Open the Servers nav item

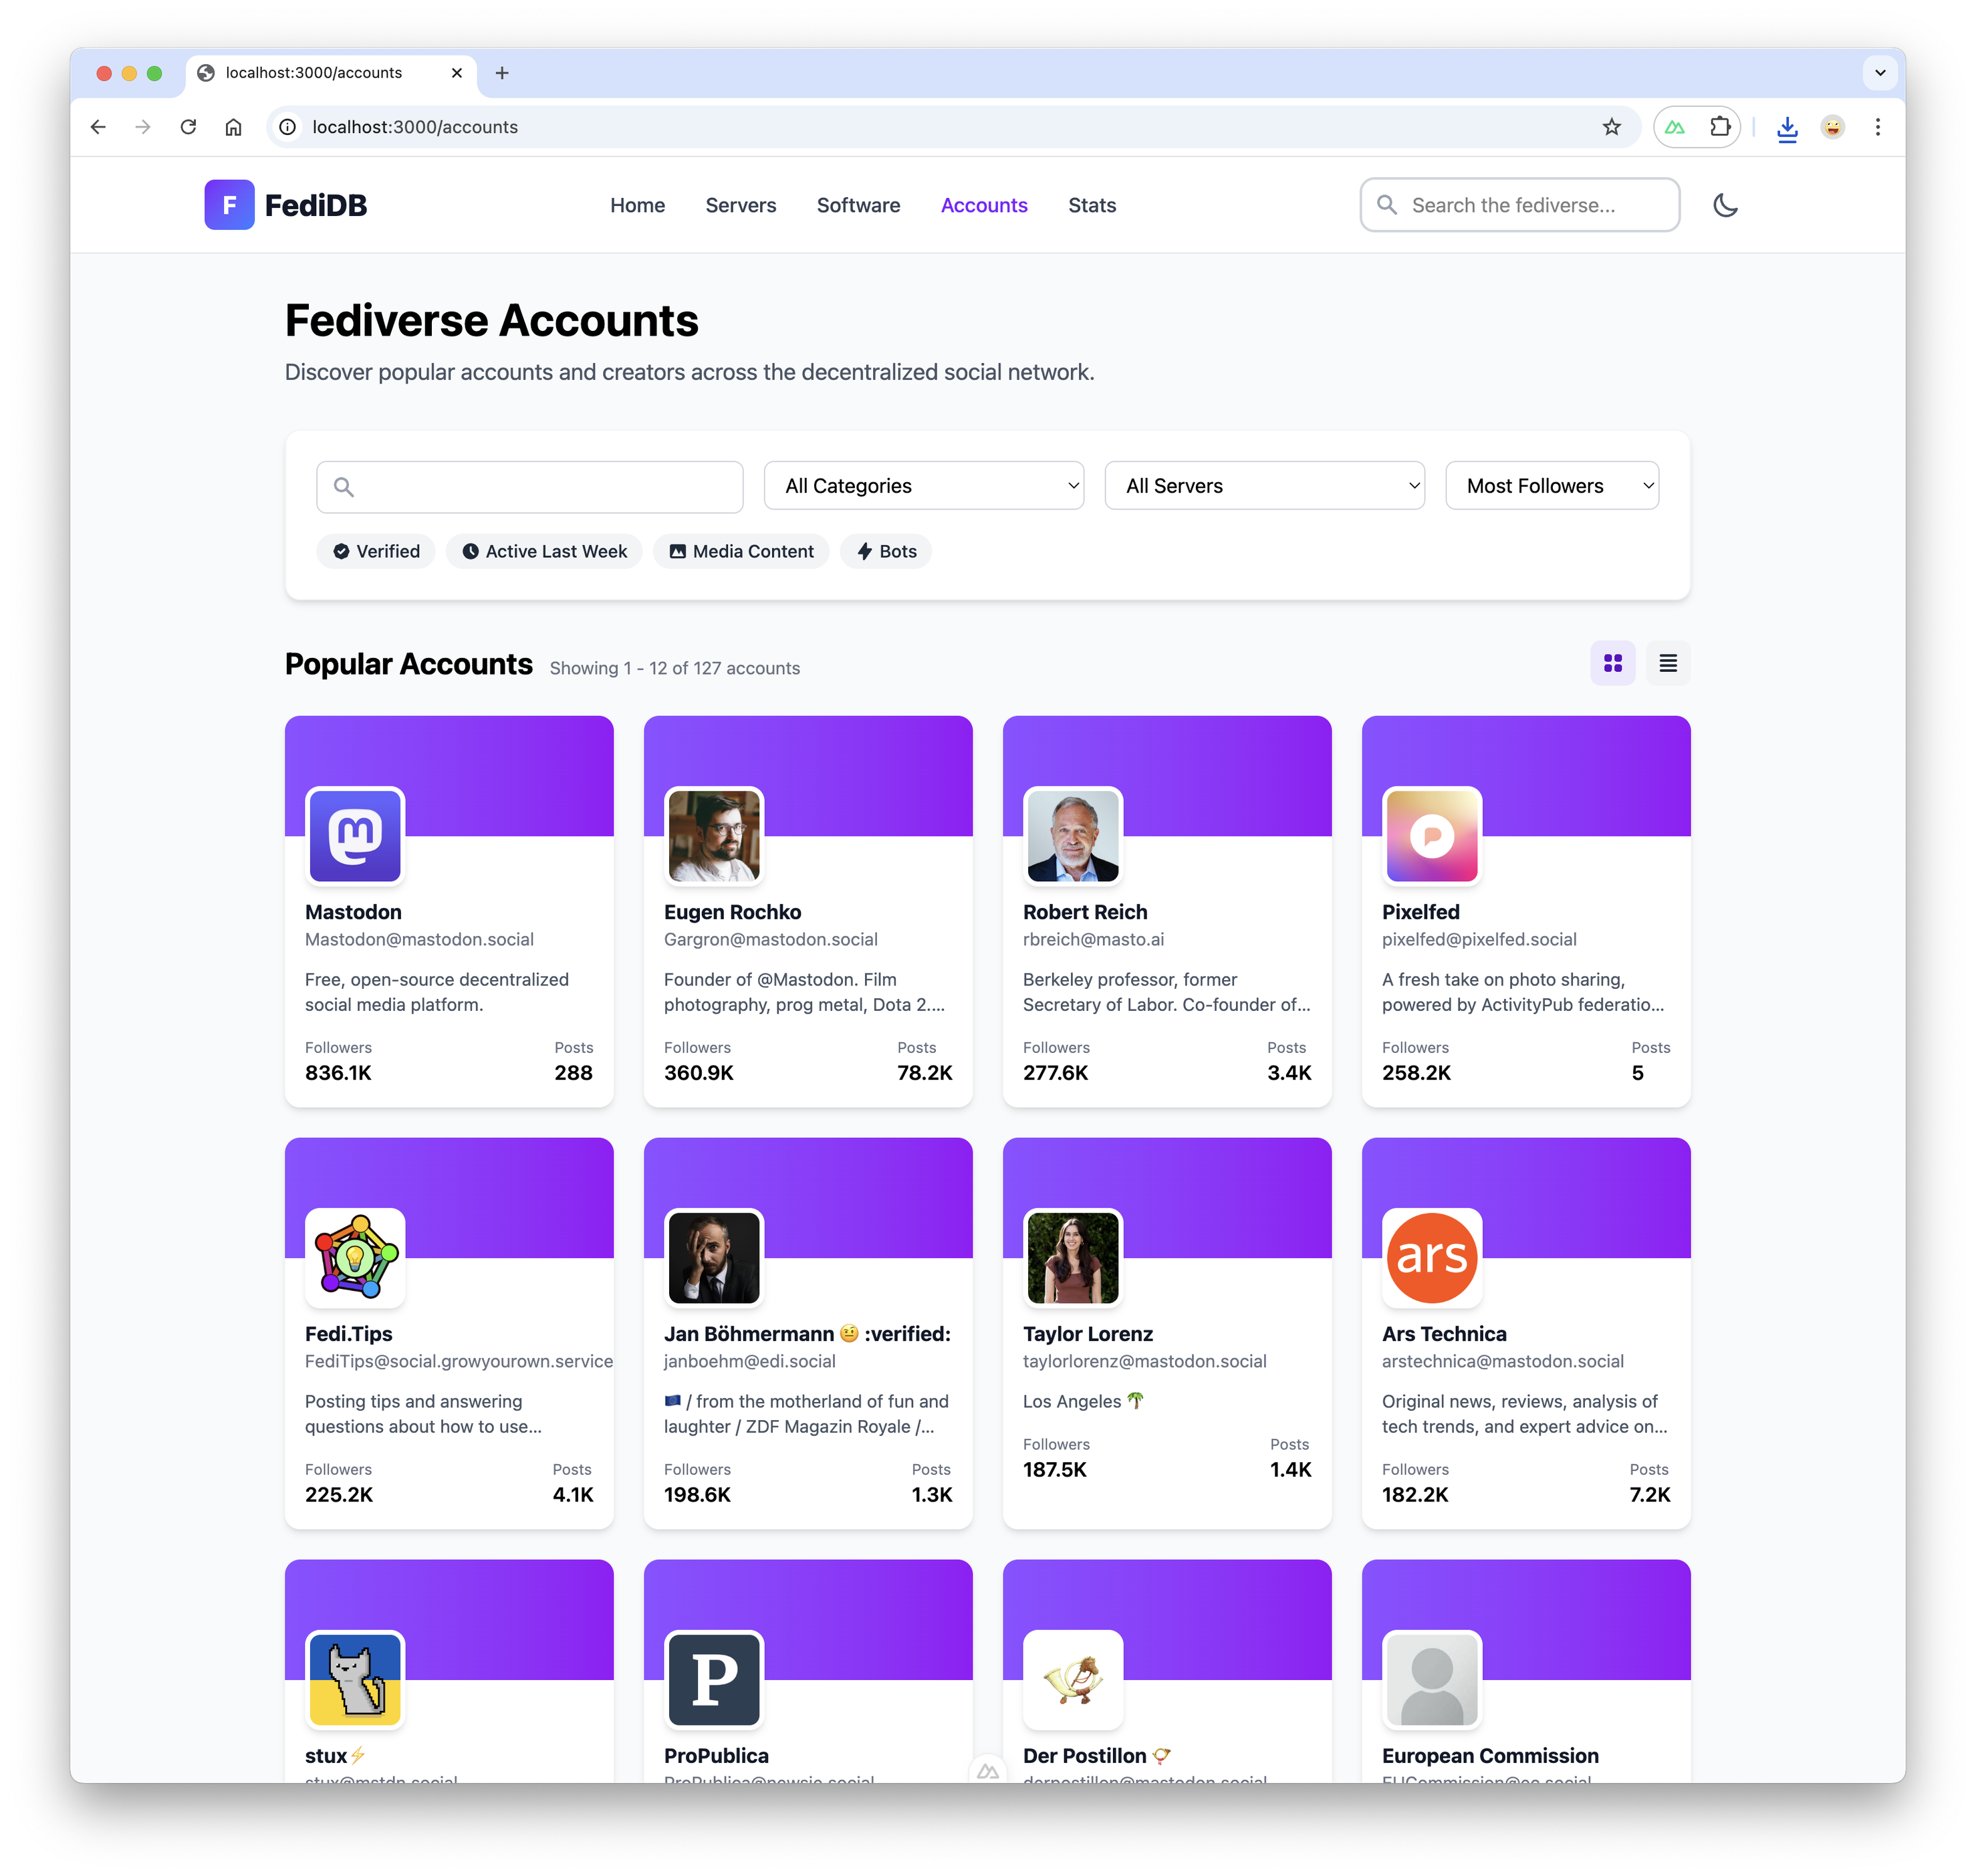click(x=740, y=205)
